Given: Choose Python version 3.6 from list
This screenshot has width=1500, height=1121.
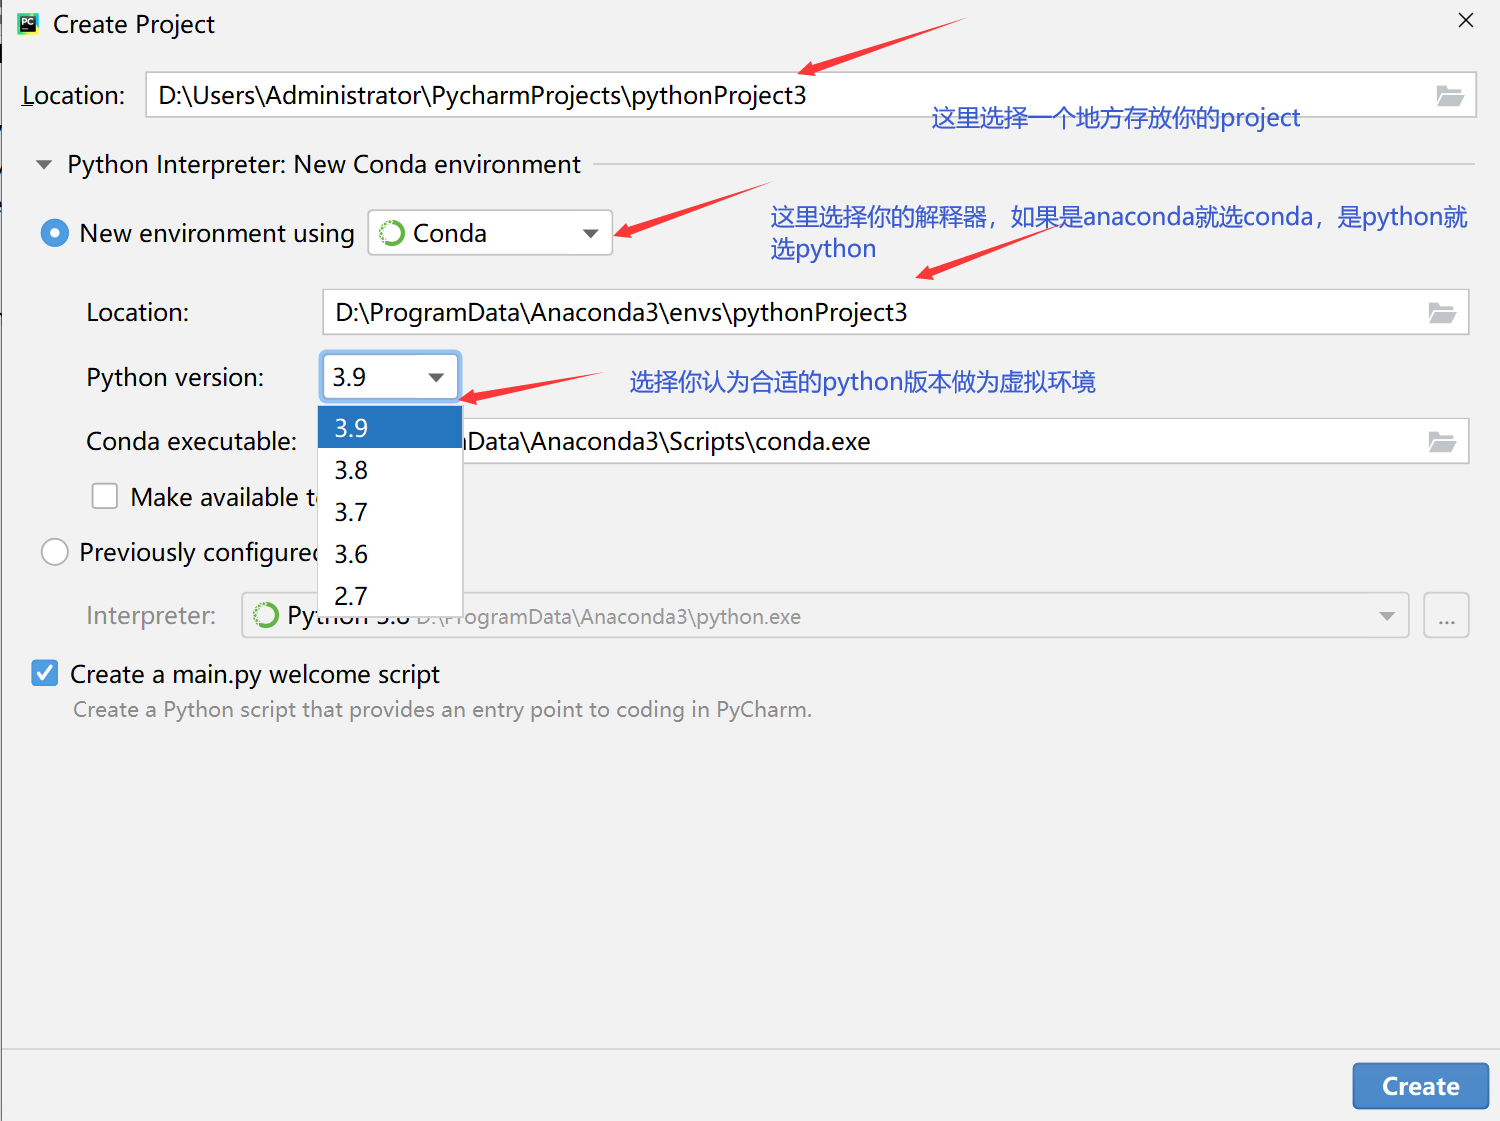Looking at the screenshot, I should [390, 554].
